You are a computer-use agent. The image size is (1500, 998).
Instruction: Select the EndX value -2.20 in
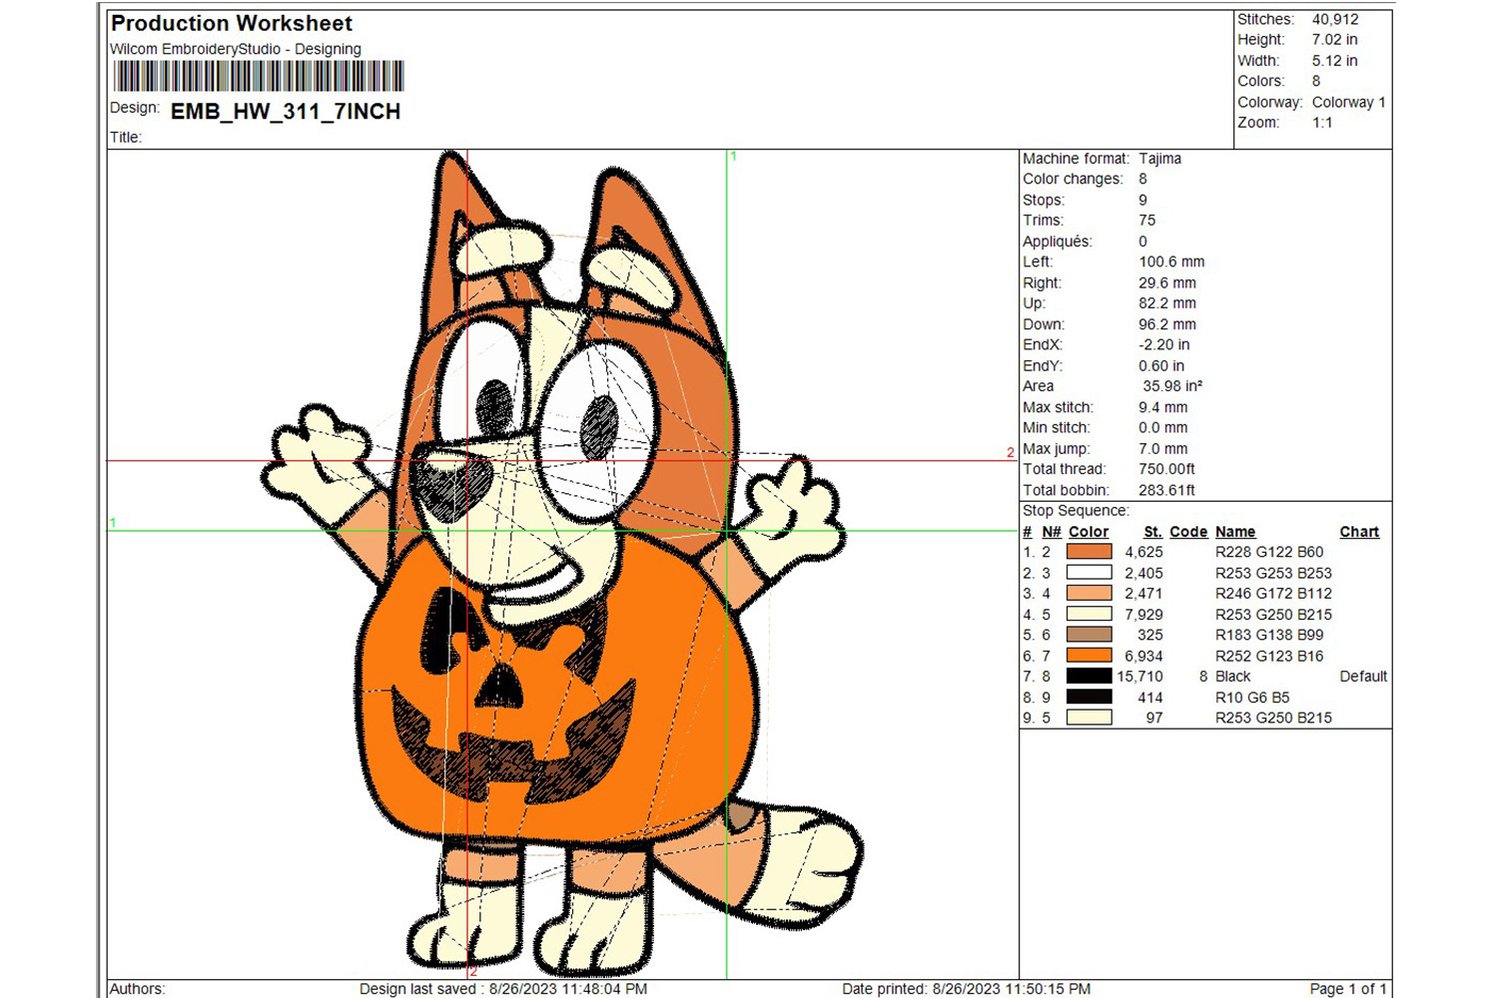point(1164,345)
